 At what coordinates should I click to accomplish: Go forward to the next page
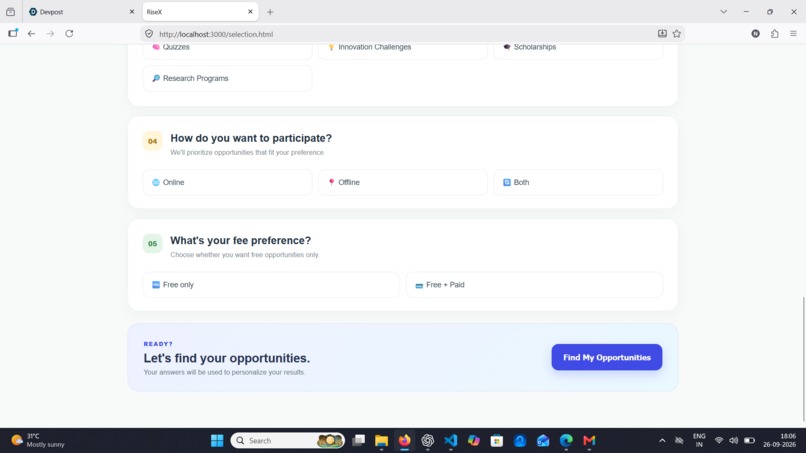pos(50,33)
